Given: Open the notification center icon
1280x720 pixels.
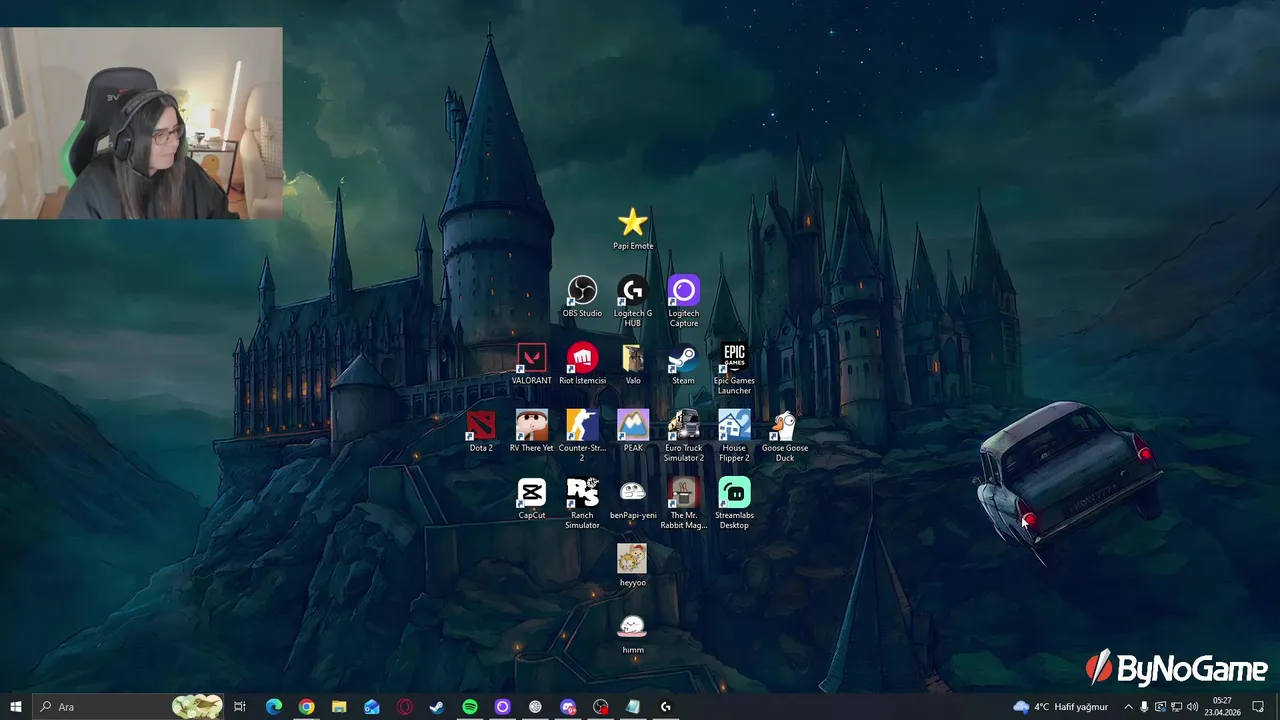Looking at the screenshot, I should coord(1259,707).
